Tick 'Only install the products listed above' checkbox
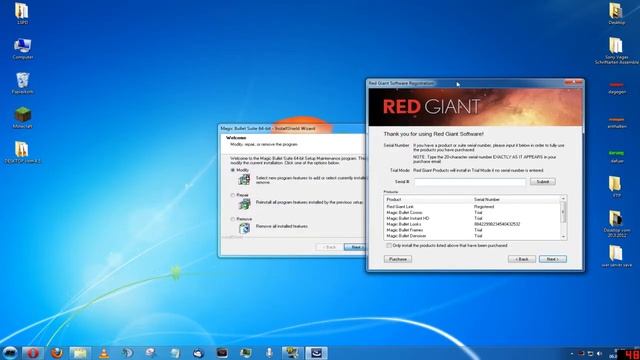The width and height of the screenshot is (640, 360). coord(389,246)
